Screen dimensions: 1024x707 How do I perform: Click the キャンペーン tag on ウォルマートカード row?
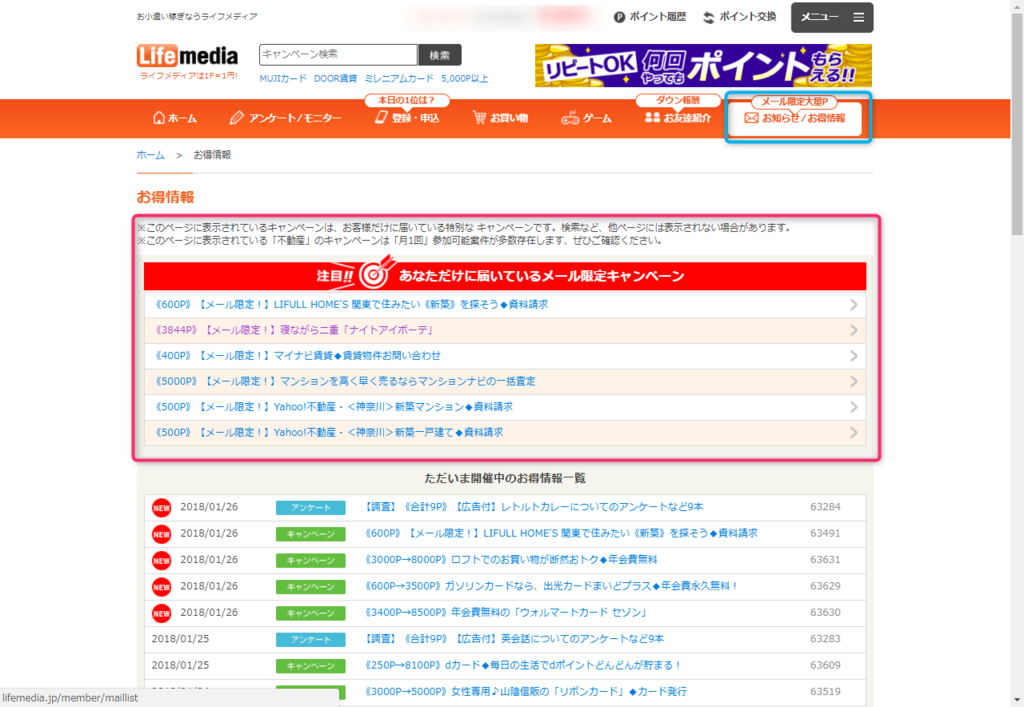[x=310, y=613]
